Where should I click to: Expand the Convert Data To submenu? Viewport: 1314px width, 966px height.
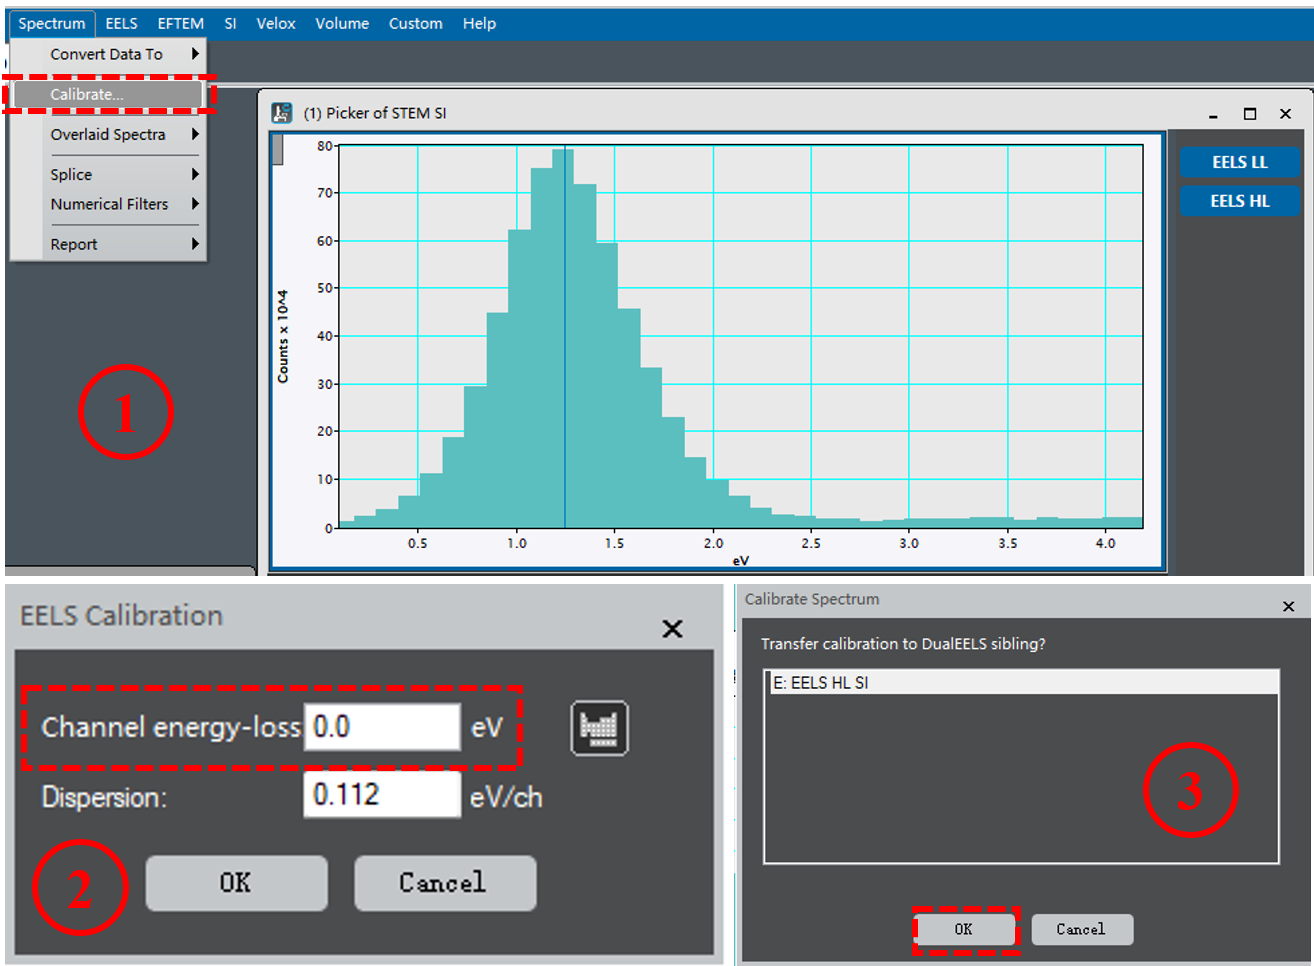pyautogui.click(x=107, y=54)
